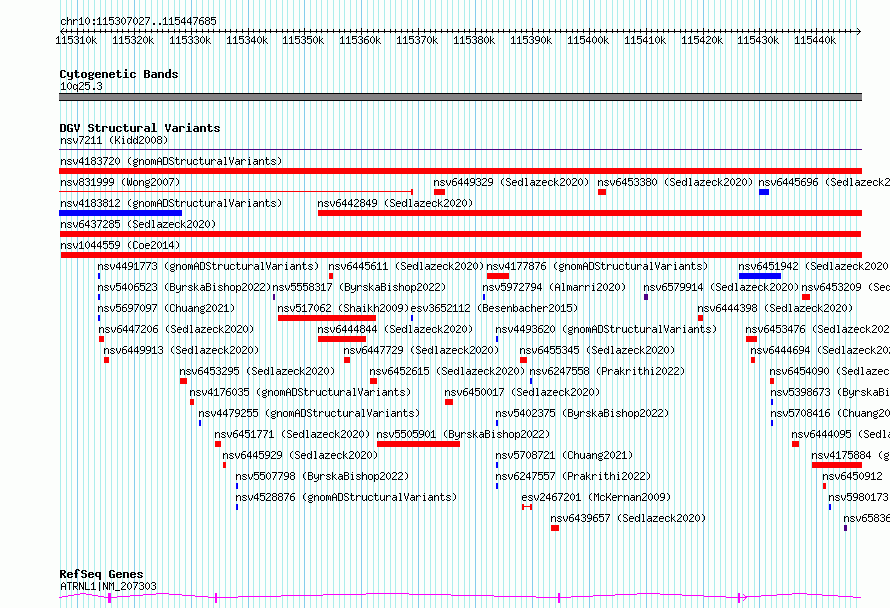890x608 pixels.
Task: Click nsv4479255 gnomAD variant label
Action: [x=309, y=413]
